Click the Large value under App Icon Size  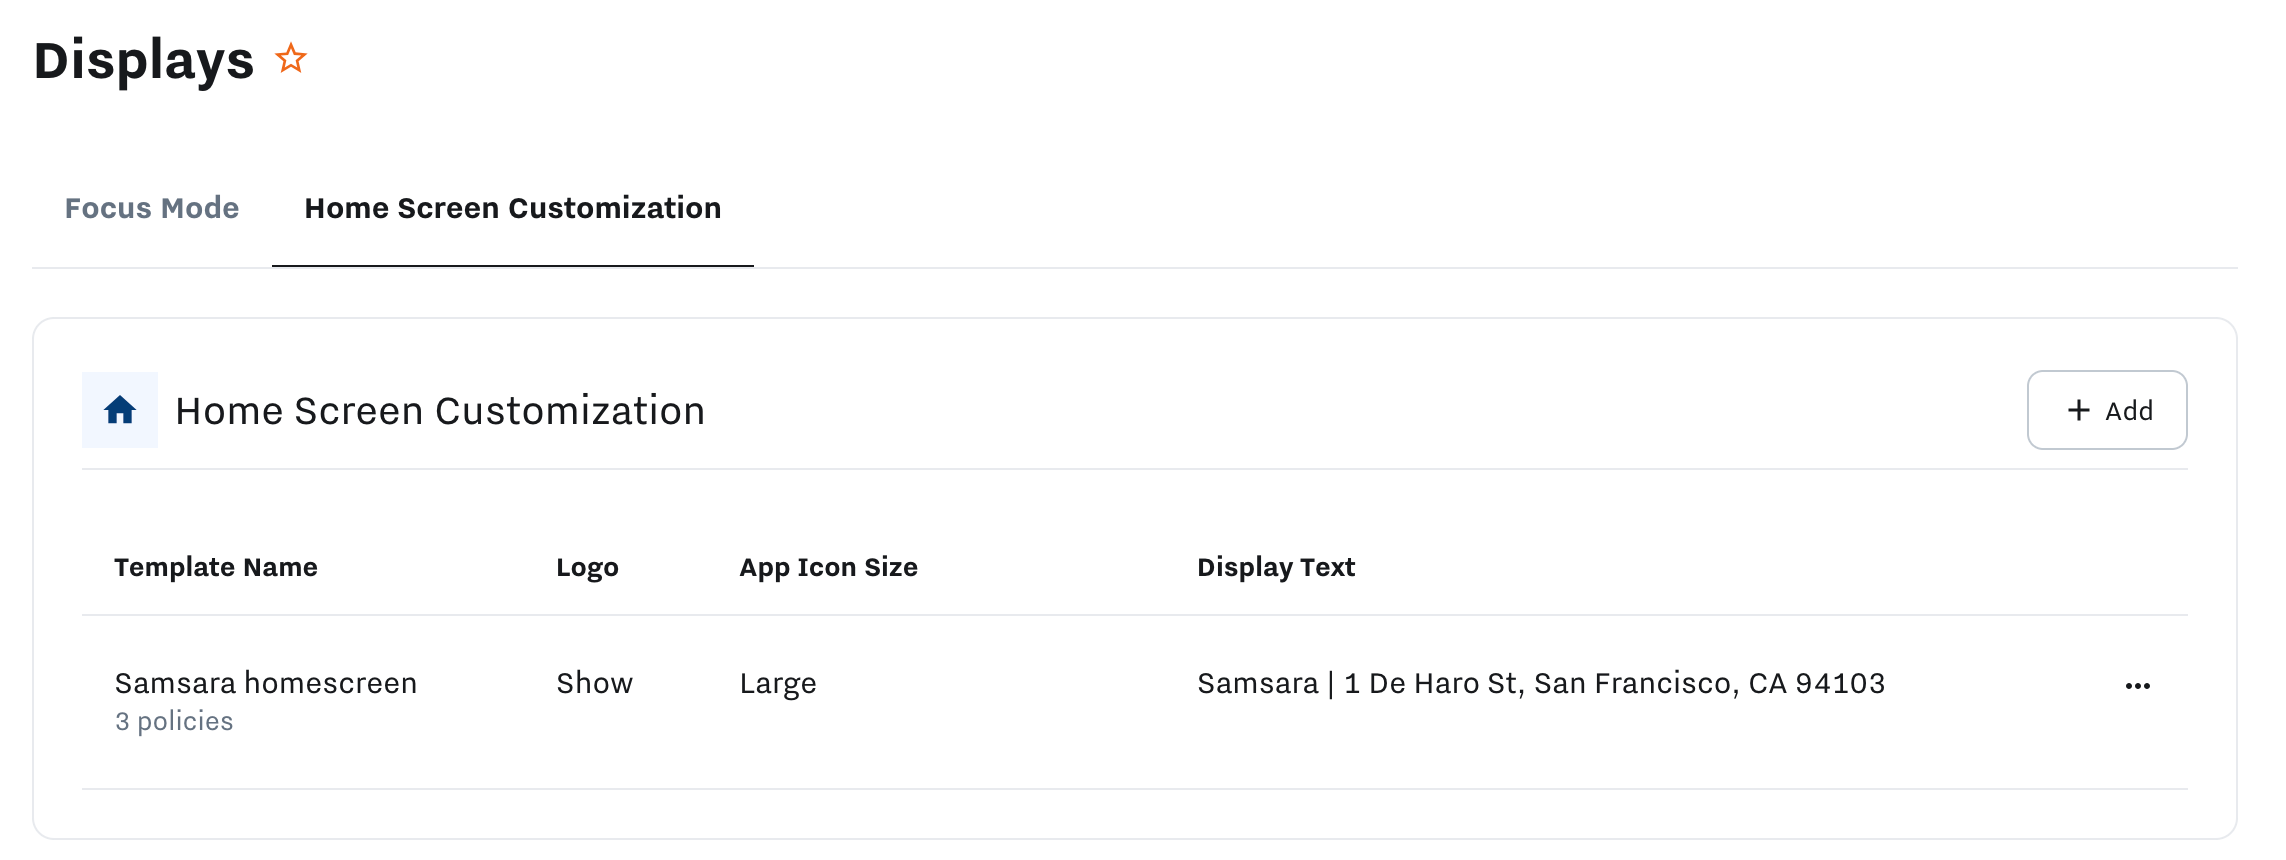pyautogui.click(x=777, y=684)
